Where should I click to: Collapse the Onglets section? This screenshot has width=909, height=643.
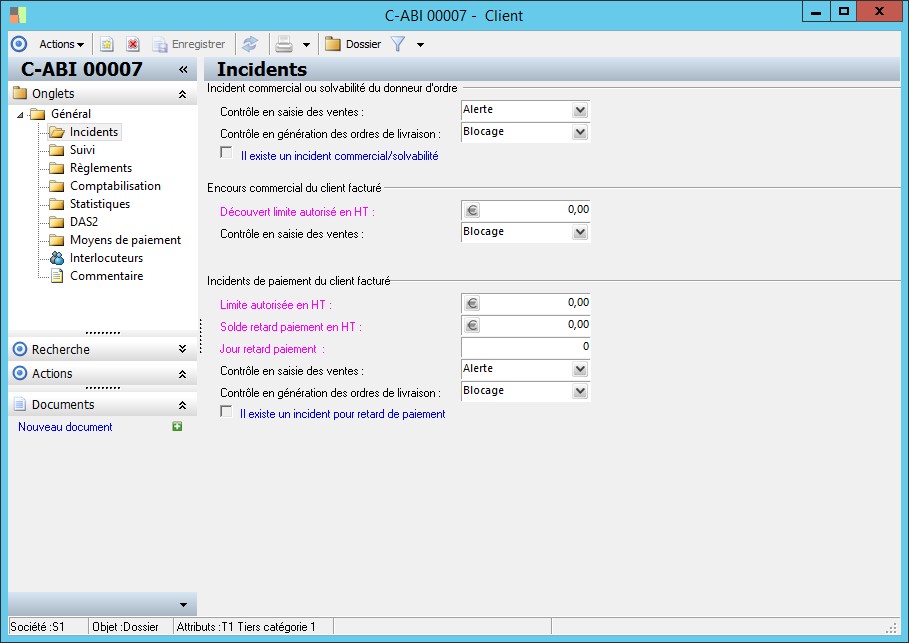[182, 94]
